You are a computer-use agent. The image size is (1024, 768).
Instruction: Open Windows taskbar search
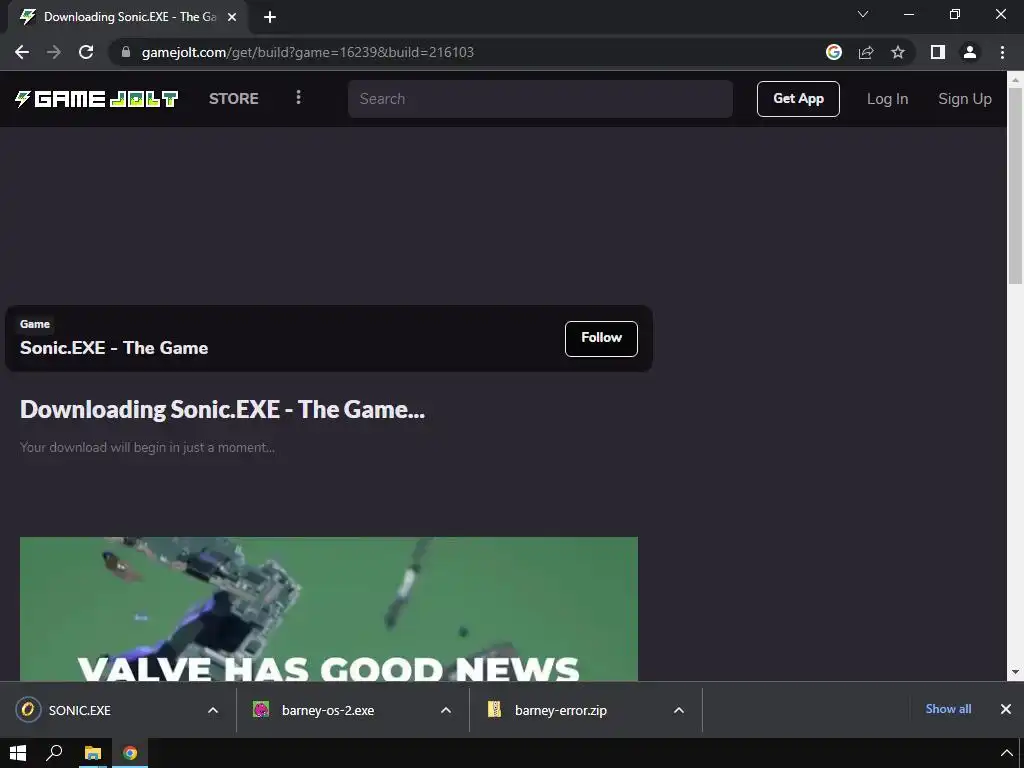point(54,753)
